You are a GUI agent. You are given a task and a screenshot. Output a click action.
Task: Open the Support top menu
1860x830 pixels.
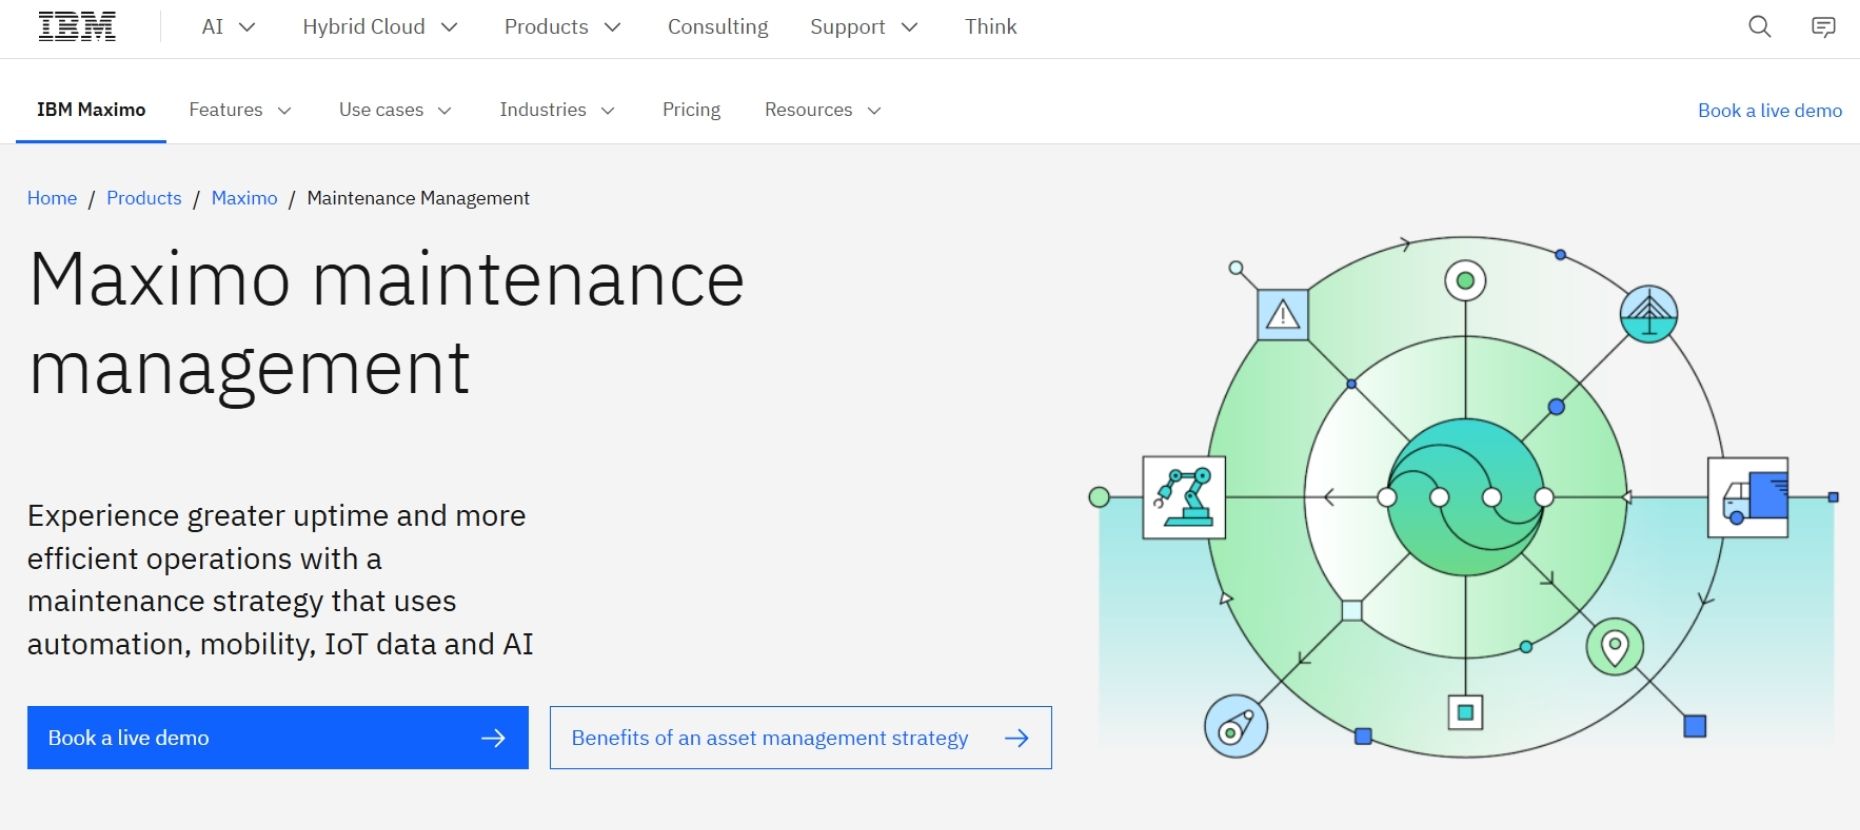point(864,27)
